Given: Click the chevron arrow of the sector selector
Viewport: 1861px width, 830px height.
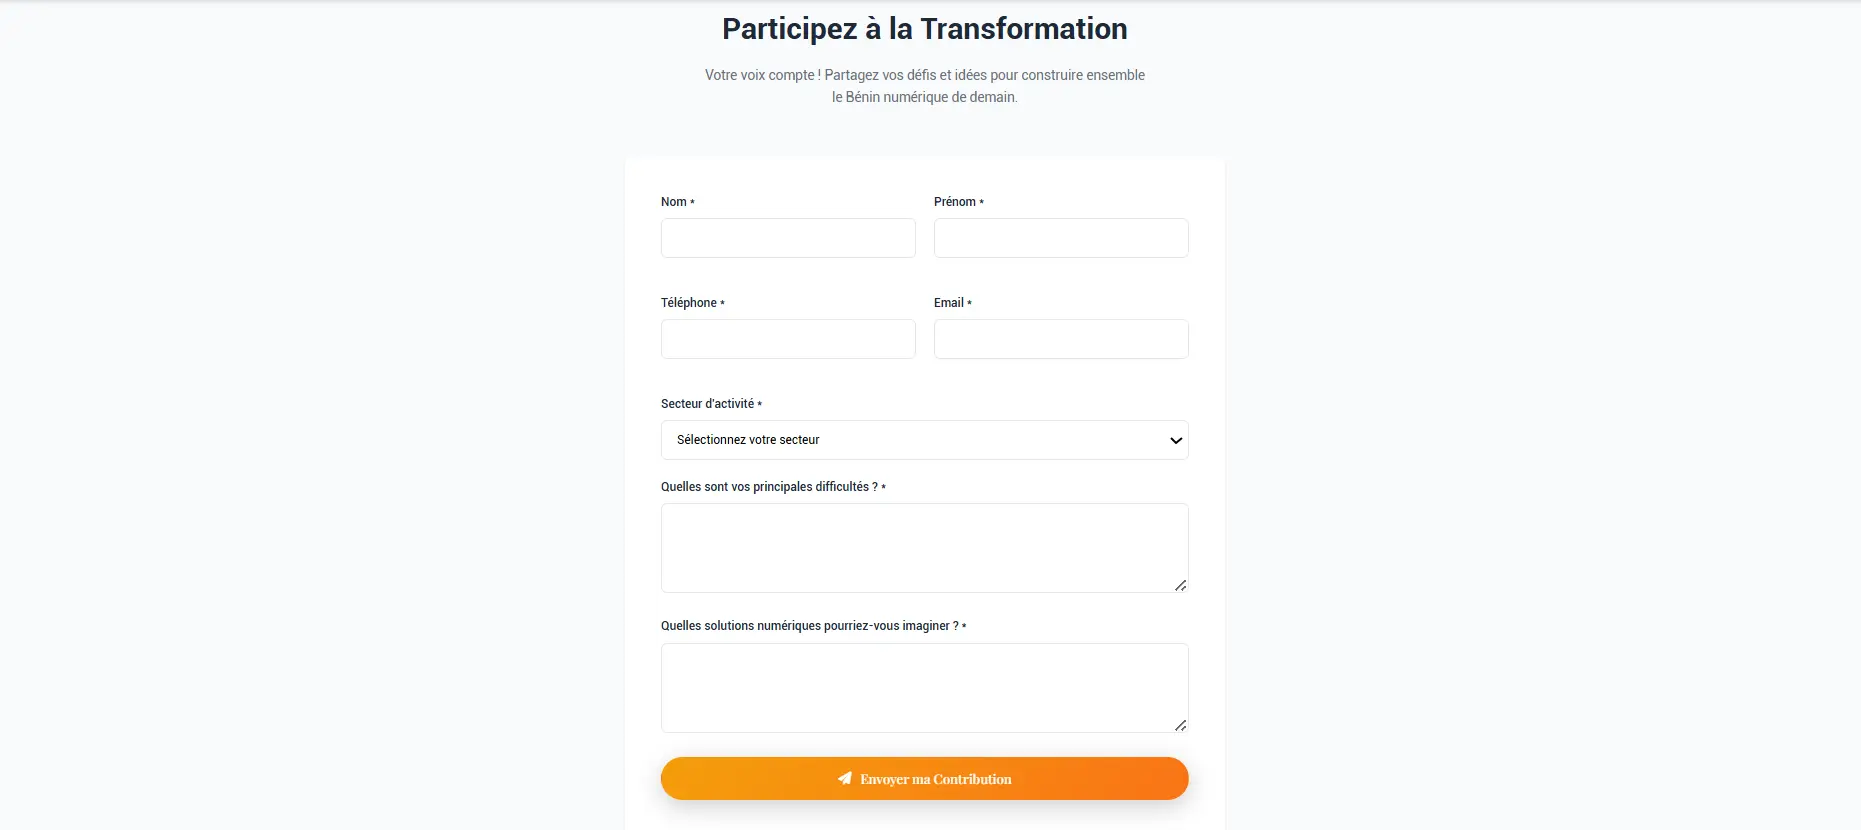Looking at the screenshot, I should 1176,440.
